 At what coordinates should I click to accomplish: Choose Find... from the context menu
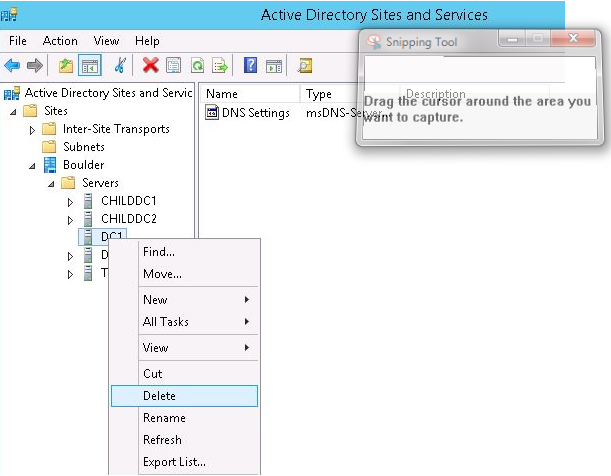[184, 252]
